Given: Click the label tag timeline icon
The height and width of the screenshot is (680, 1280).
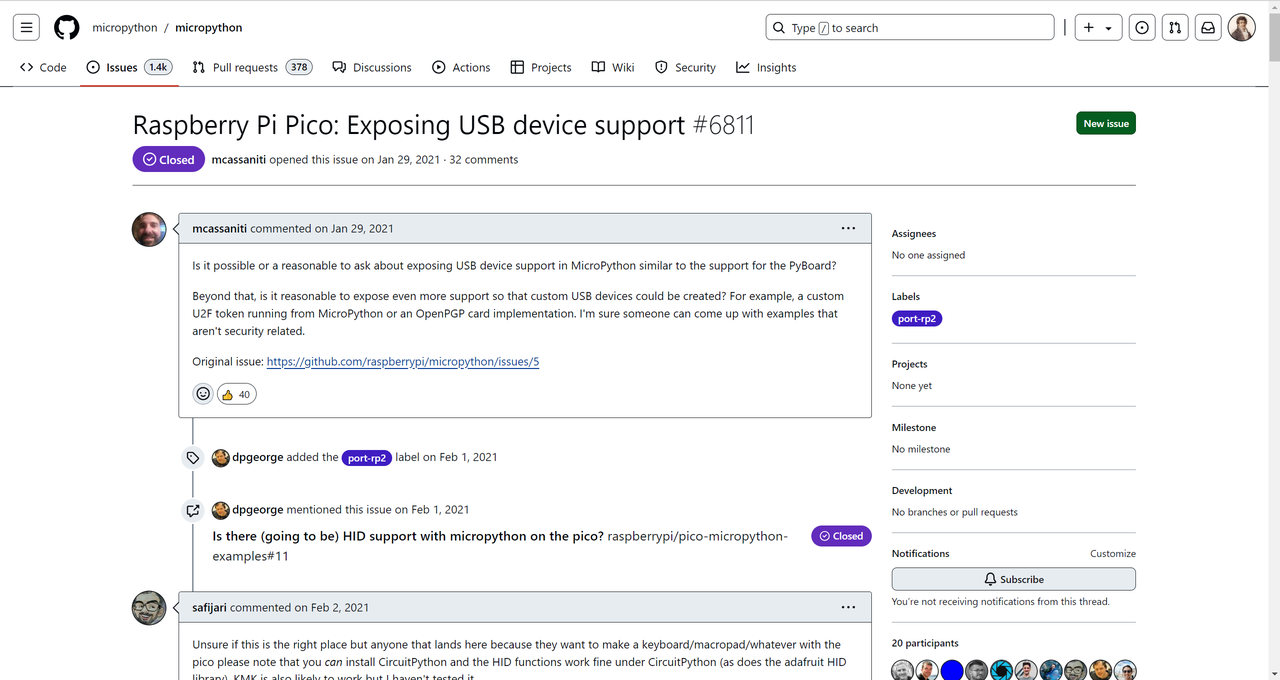Looking at the screenshot, I should [x=193, y=457].
